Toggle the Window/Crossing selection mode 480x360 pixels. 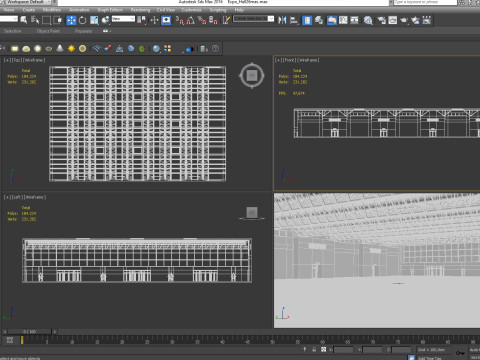[x=58, y=20]
